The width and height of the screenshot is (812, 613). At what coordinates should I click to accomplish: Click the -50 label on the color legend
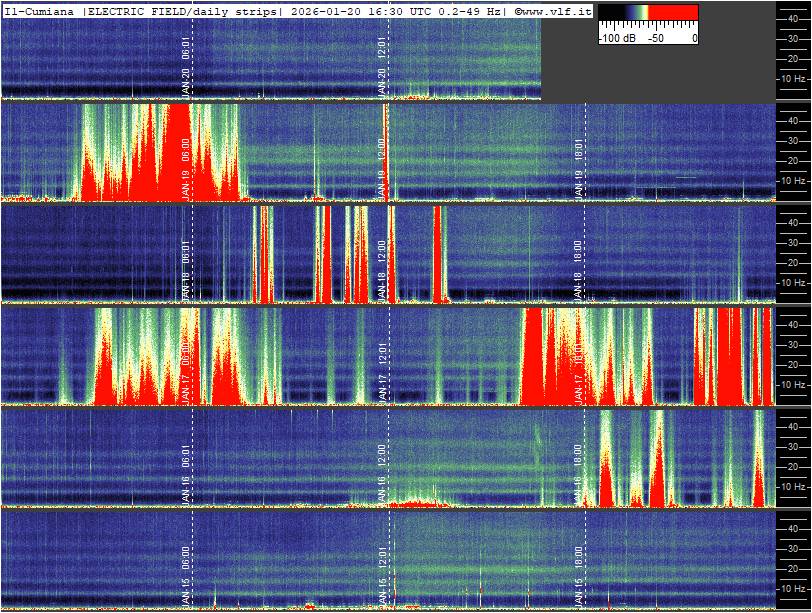point(656,38)
